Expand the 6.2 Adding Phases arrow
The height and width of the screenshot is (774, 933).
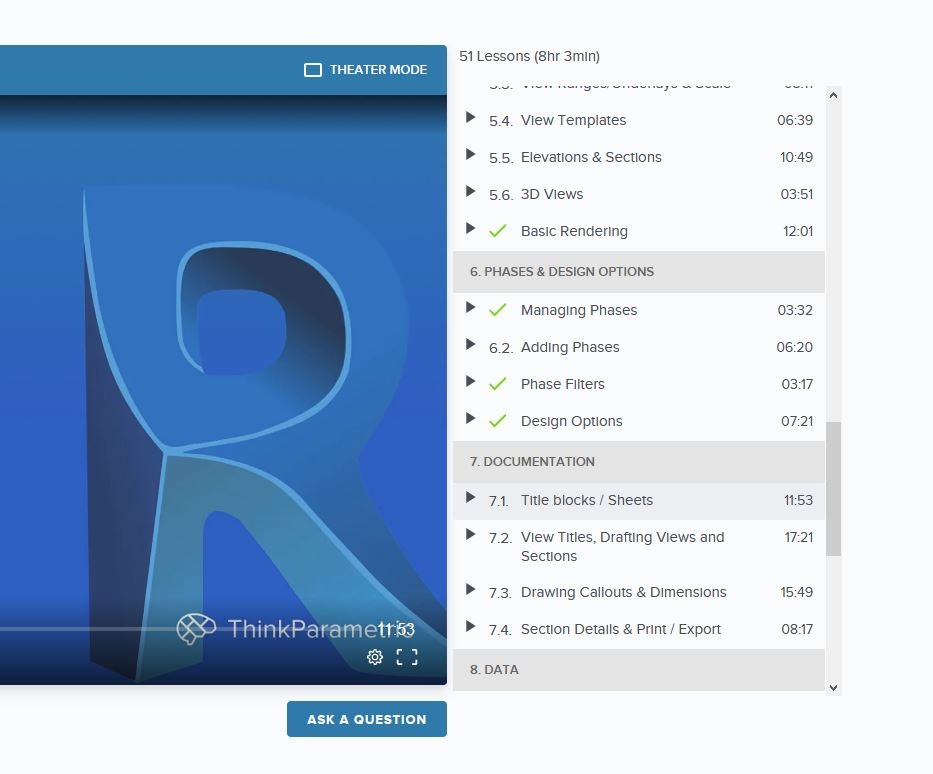tap(471, 344)
